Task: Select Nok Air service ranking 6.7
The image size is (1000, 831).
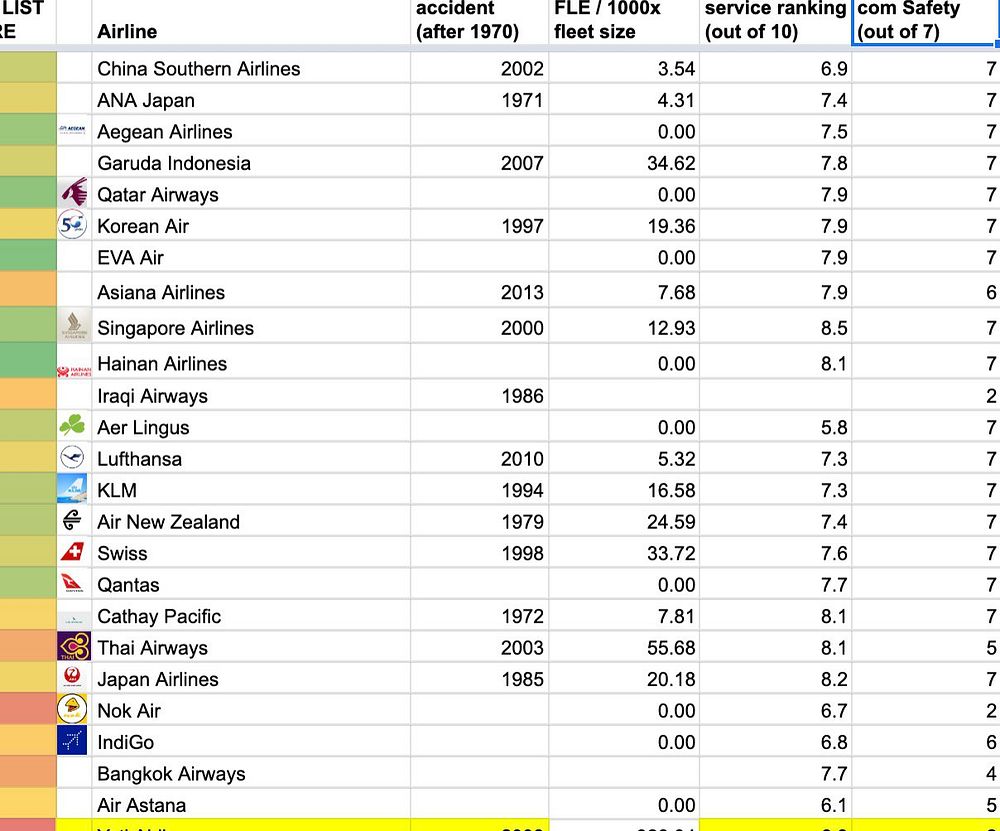Action: 776,710
